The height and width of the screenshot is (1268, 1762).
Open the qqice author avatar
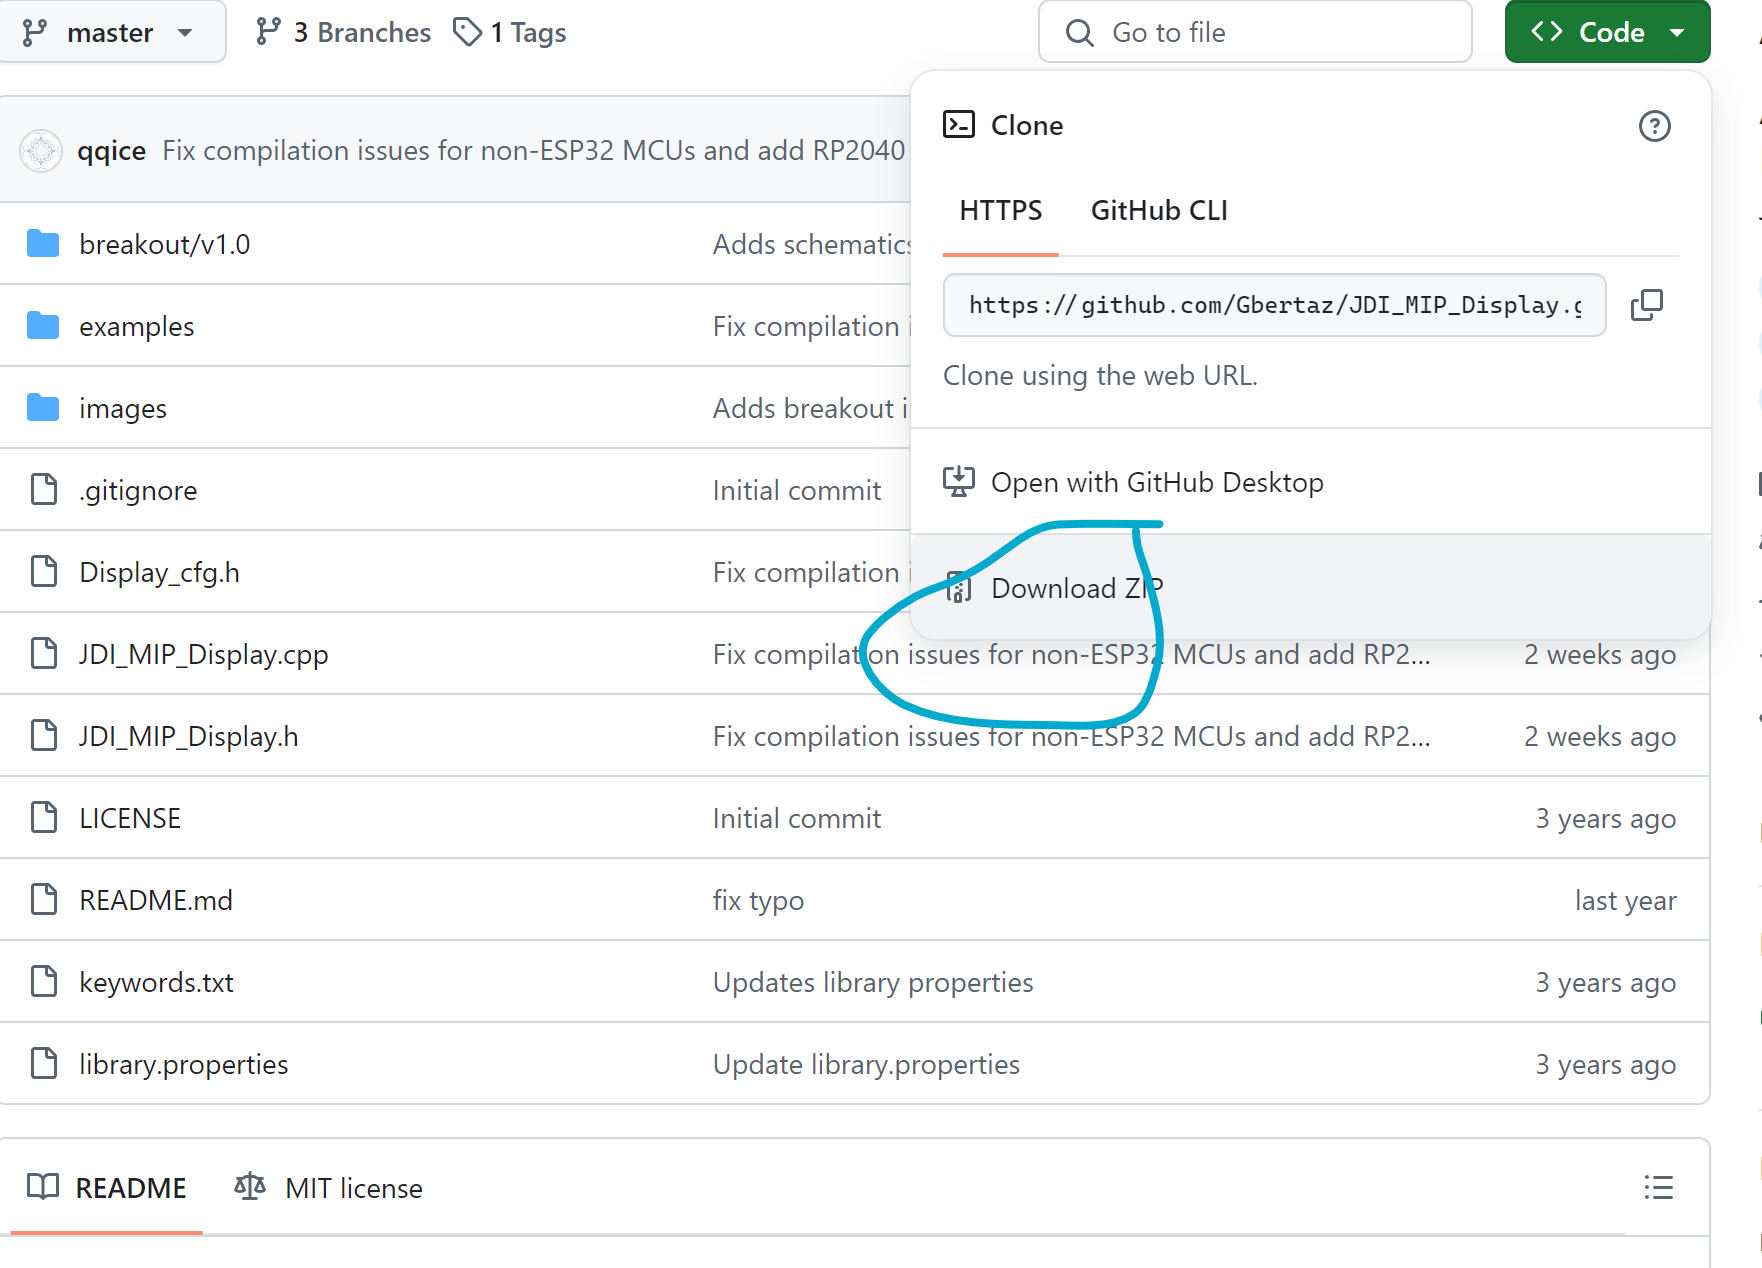41,150
